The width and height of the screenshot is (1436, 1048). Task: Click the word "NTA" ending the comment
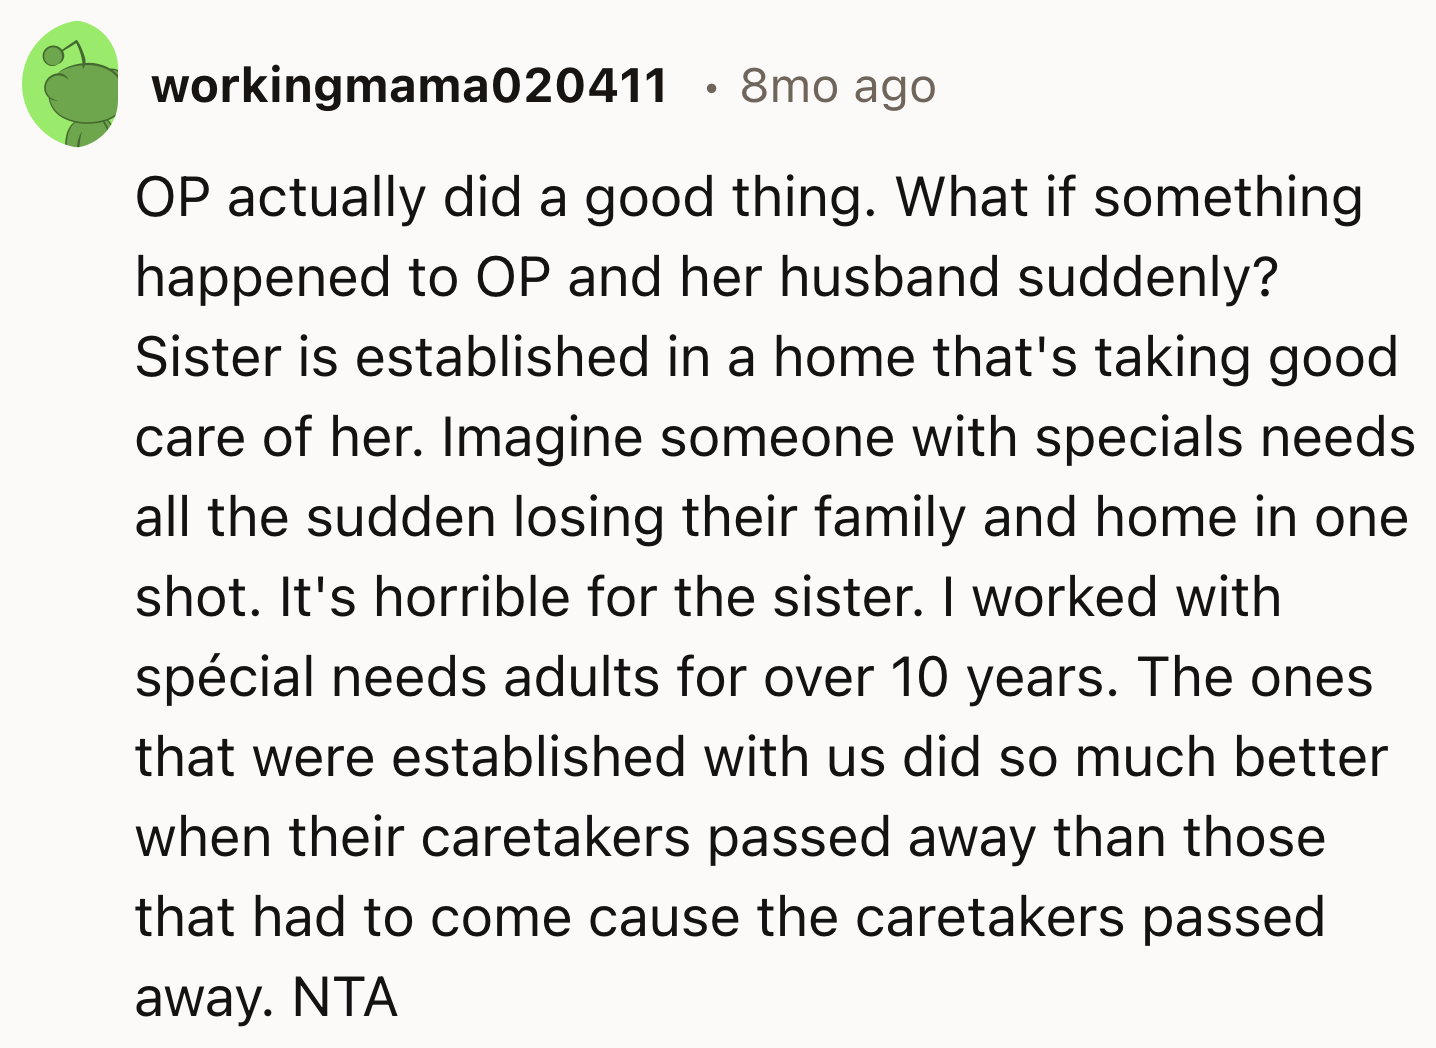click(345, 997)
